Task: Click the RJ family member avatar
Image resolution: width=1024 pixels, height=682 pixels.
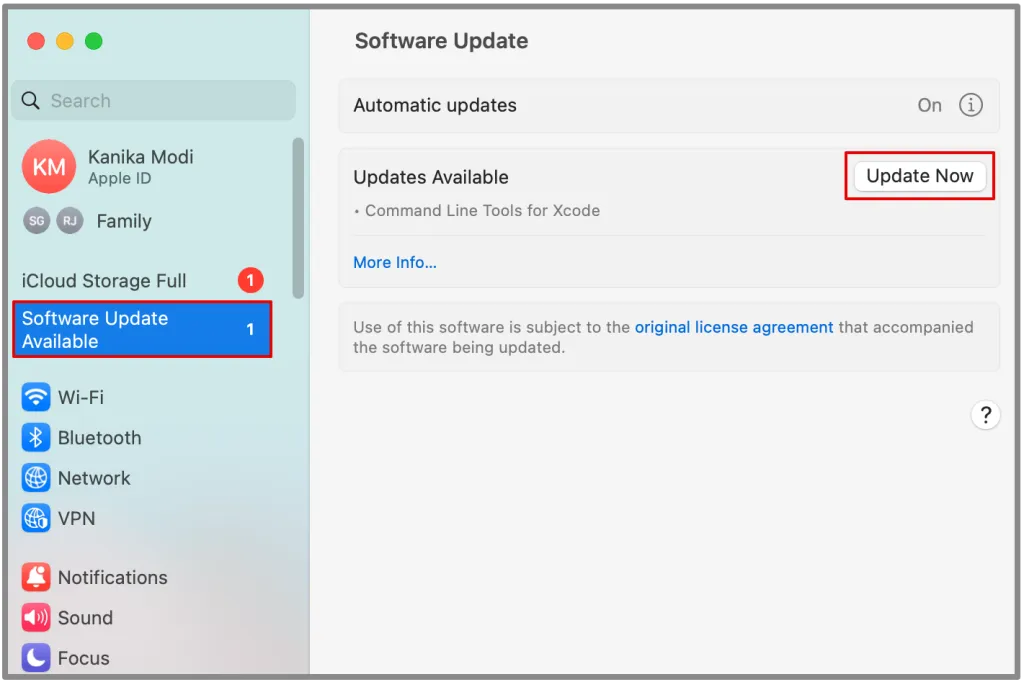Action: (x=69, y=221)
